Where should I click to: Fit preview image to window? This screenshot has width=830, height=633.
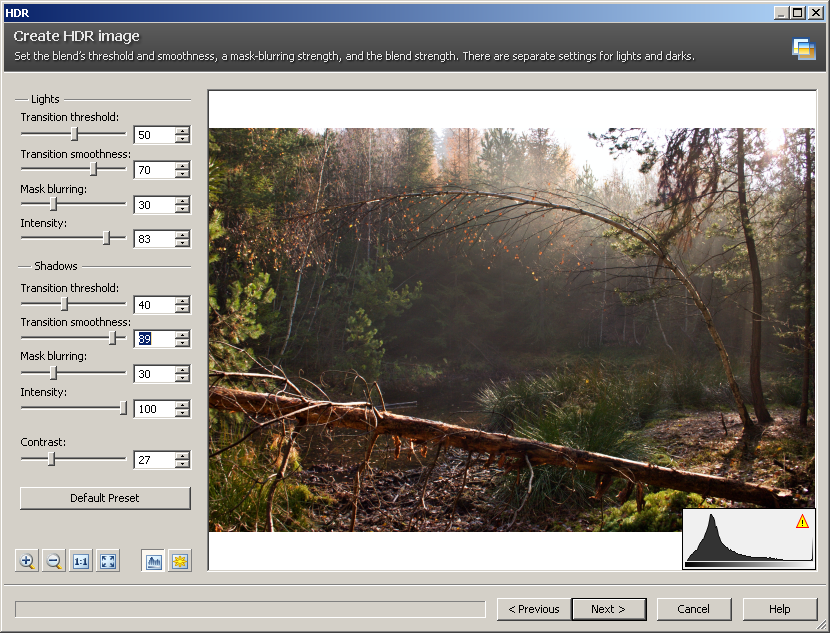(108, 561)
